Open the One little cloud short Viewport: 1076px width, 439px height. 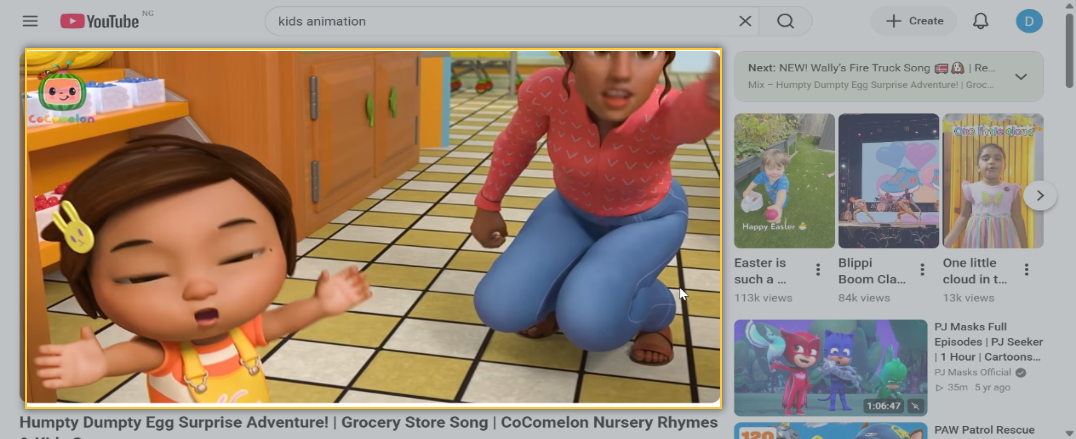point(993,180)
